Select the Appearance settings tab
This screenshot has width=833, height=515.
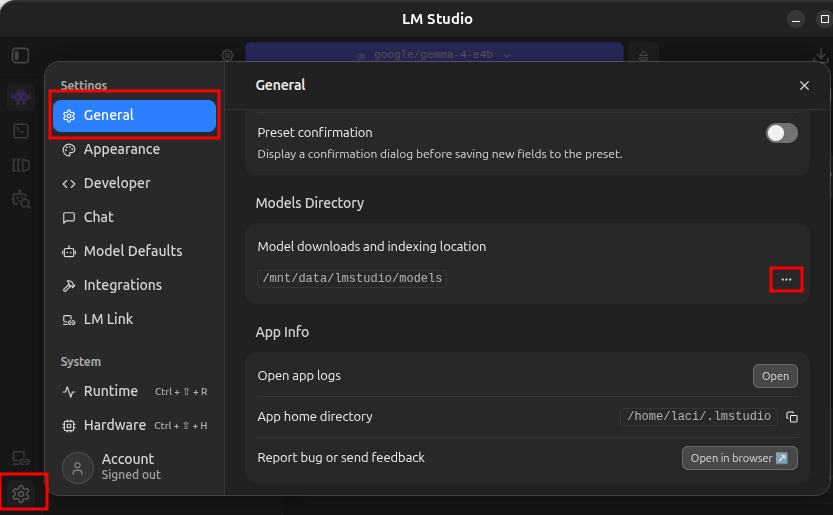[121, 149]
